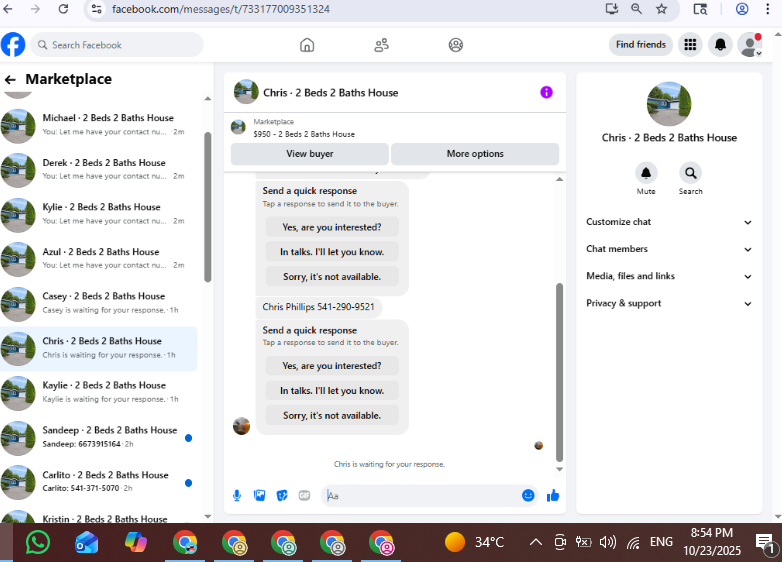The height and width of the screenshot is (562, 782).
Task: Open Copilot from the taskbar
Action: coord(136,542)
